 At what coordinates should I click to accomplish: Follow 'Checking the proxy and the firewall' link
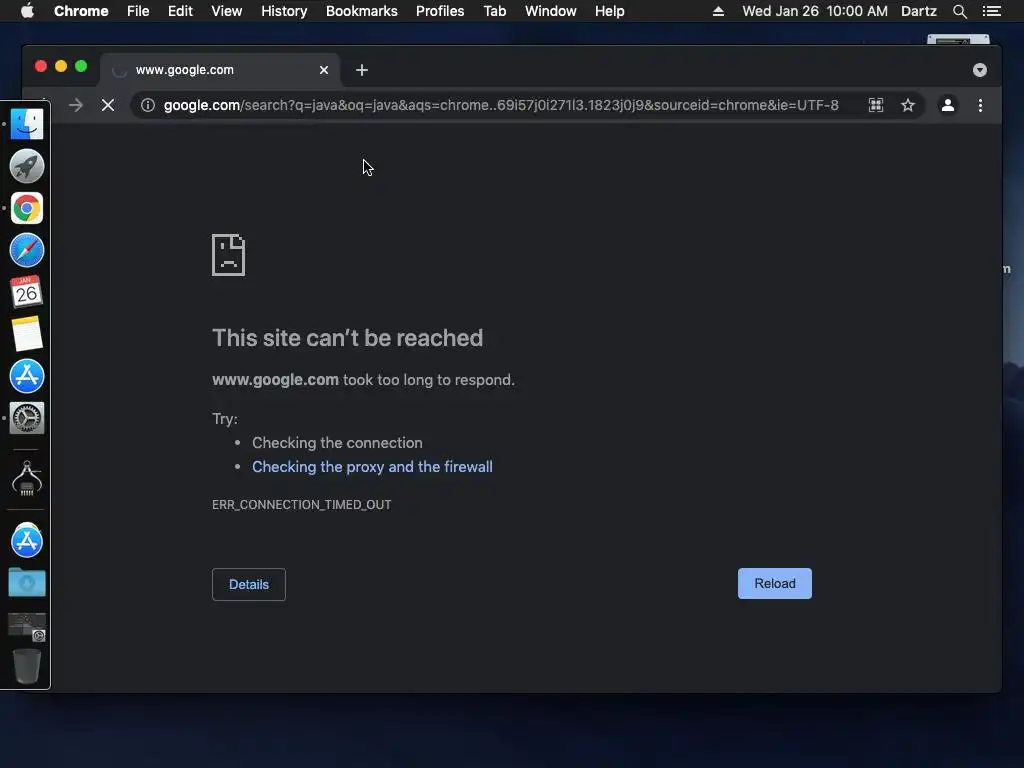point(372,467)
